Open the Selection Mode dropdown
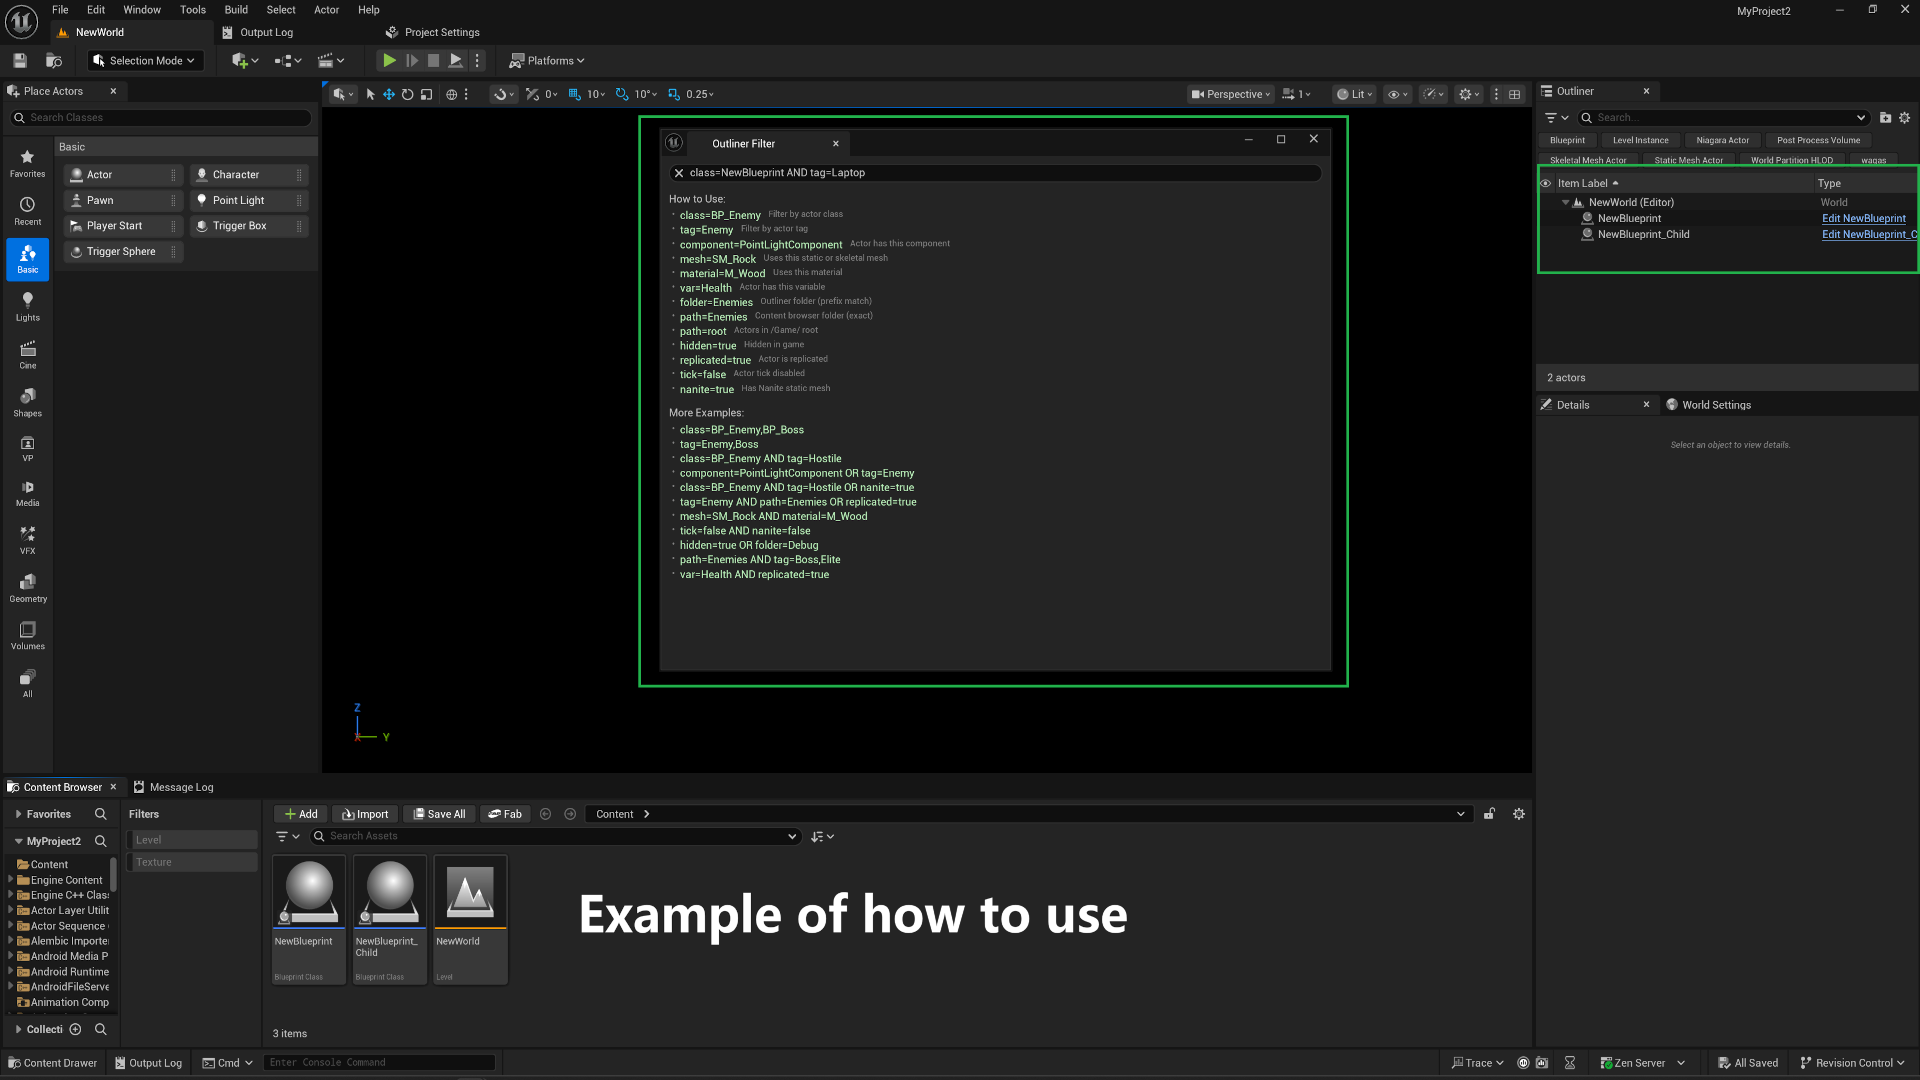The image size is (1920, 1080). (x=144, y=61)
